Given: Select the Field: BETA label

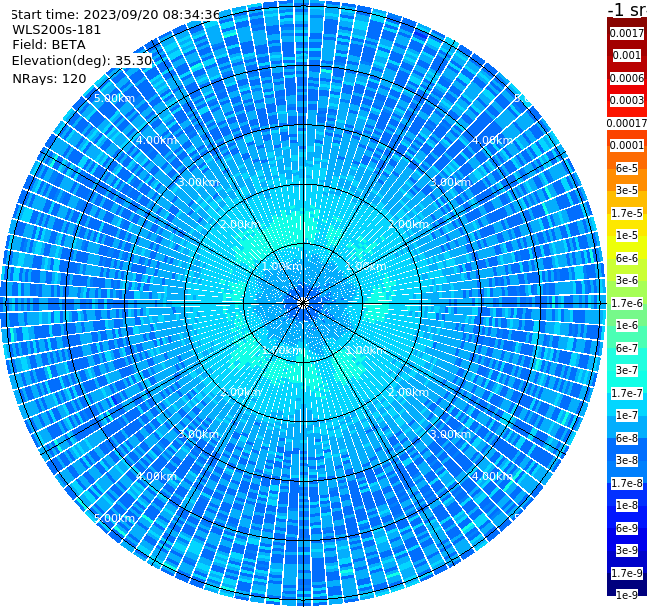Looking at the screenshot, I should [49, 45].
